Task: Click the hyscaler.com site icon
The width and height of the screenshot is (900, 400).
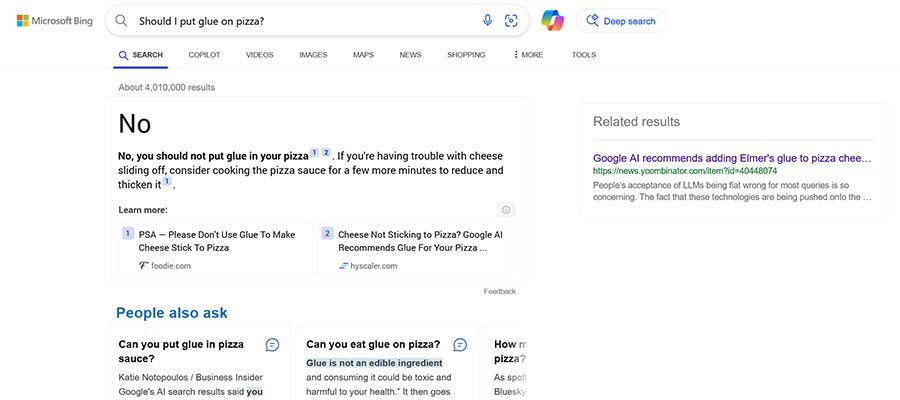Action: (343, 266)
